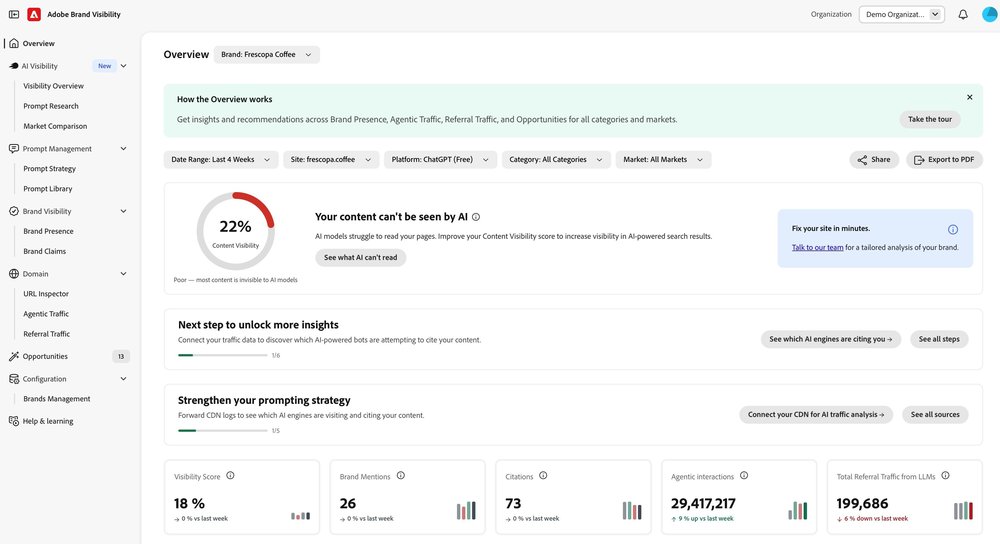Image resolution: width=1000 pixels, height=544 pixels.
Task: Click the Total Referral Traffic mini chart
Action: tap(963, 510)
